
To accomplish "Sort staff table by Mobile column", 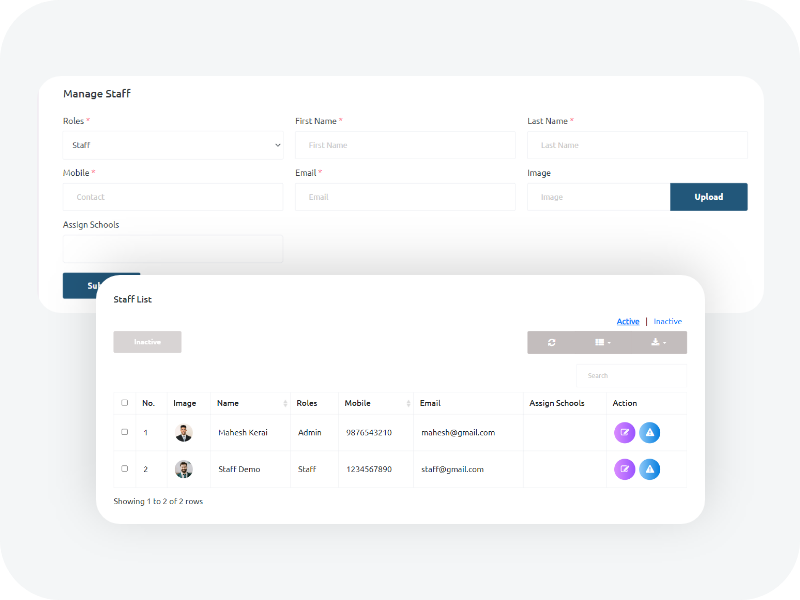I will point(376,403).
